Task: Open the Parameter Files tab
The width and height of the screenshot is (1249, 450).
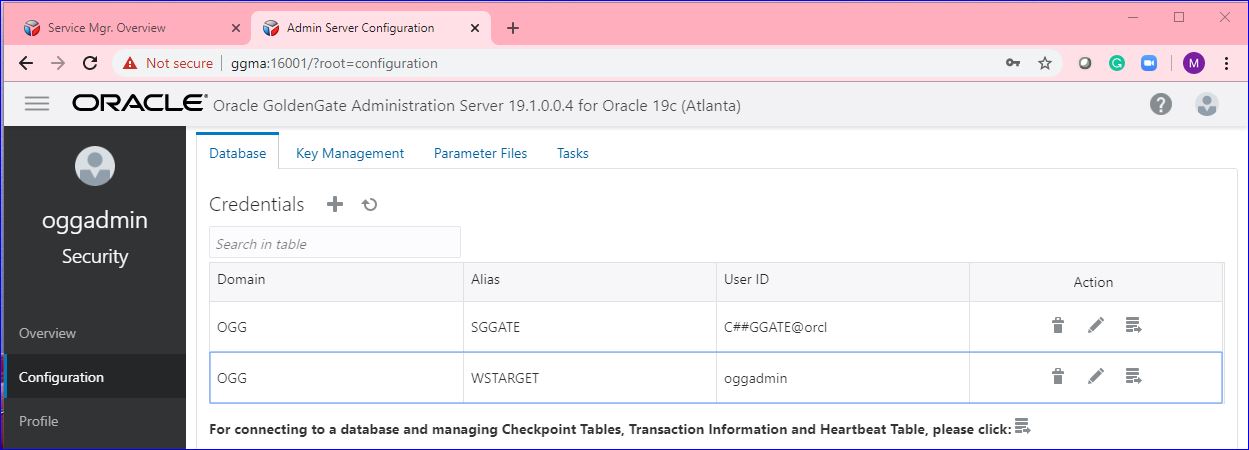Action: coord(480,153)
